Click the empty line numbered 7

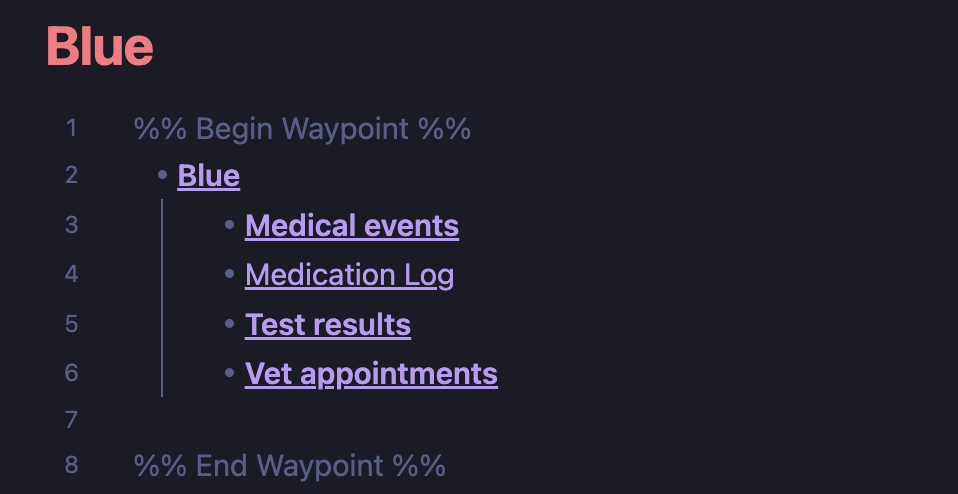pos(428,420)
